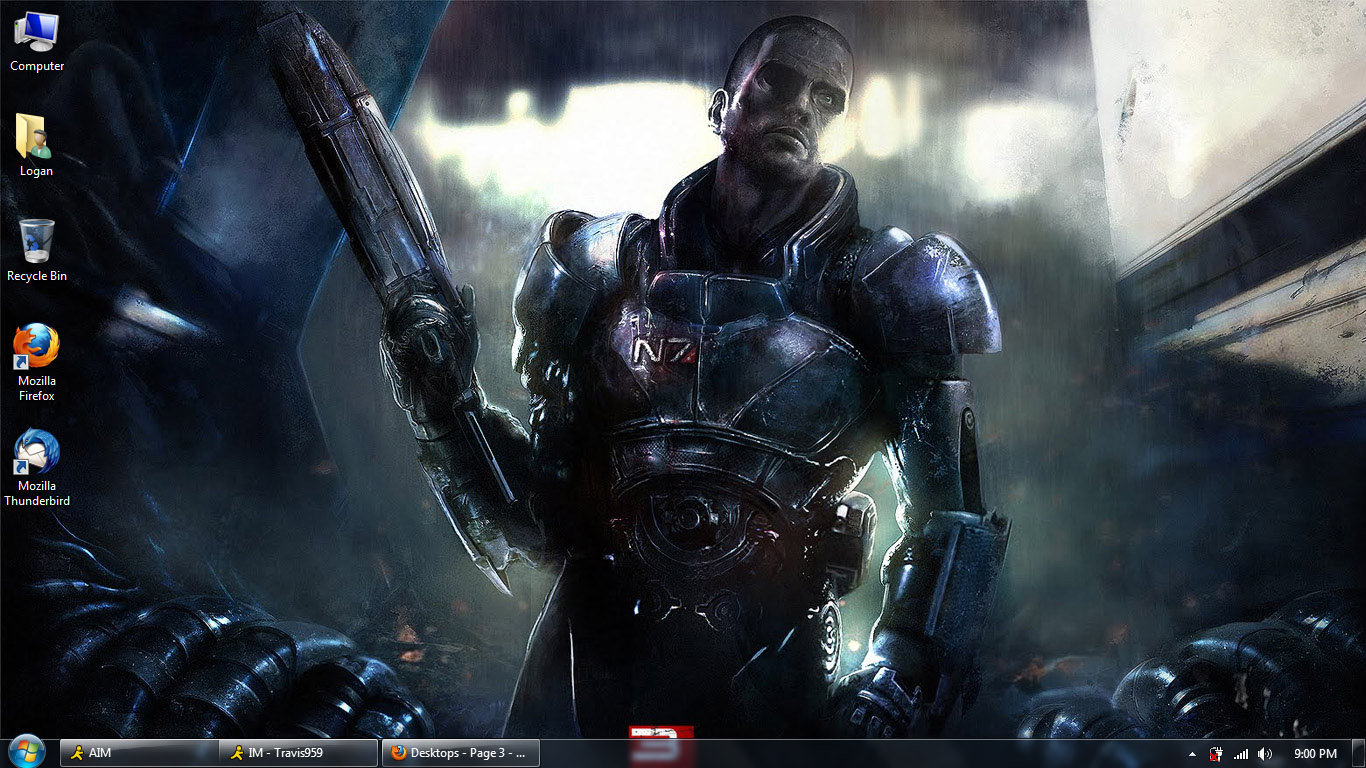Viewport: 1366px width, 768px height.
Task: Switch to Firefox Desktops - Page 3 window
Action: tap(461, 753)
